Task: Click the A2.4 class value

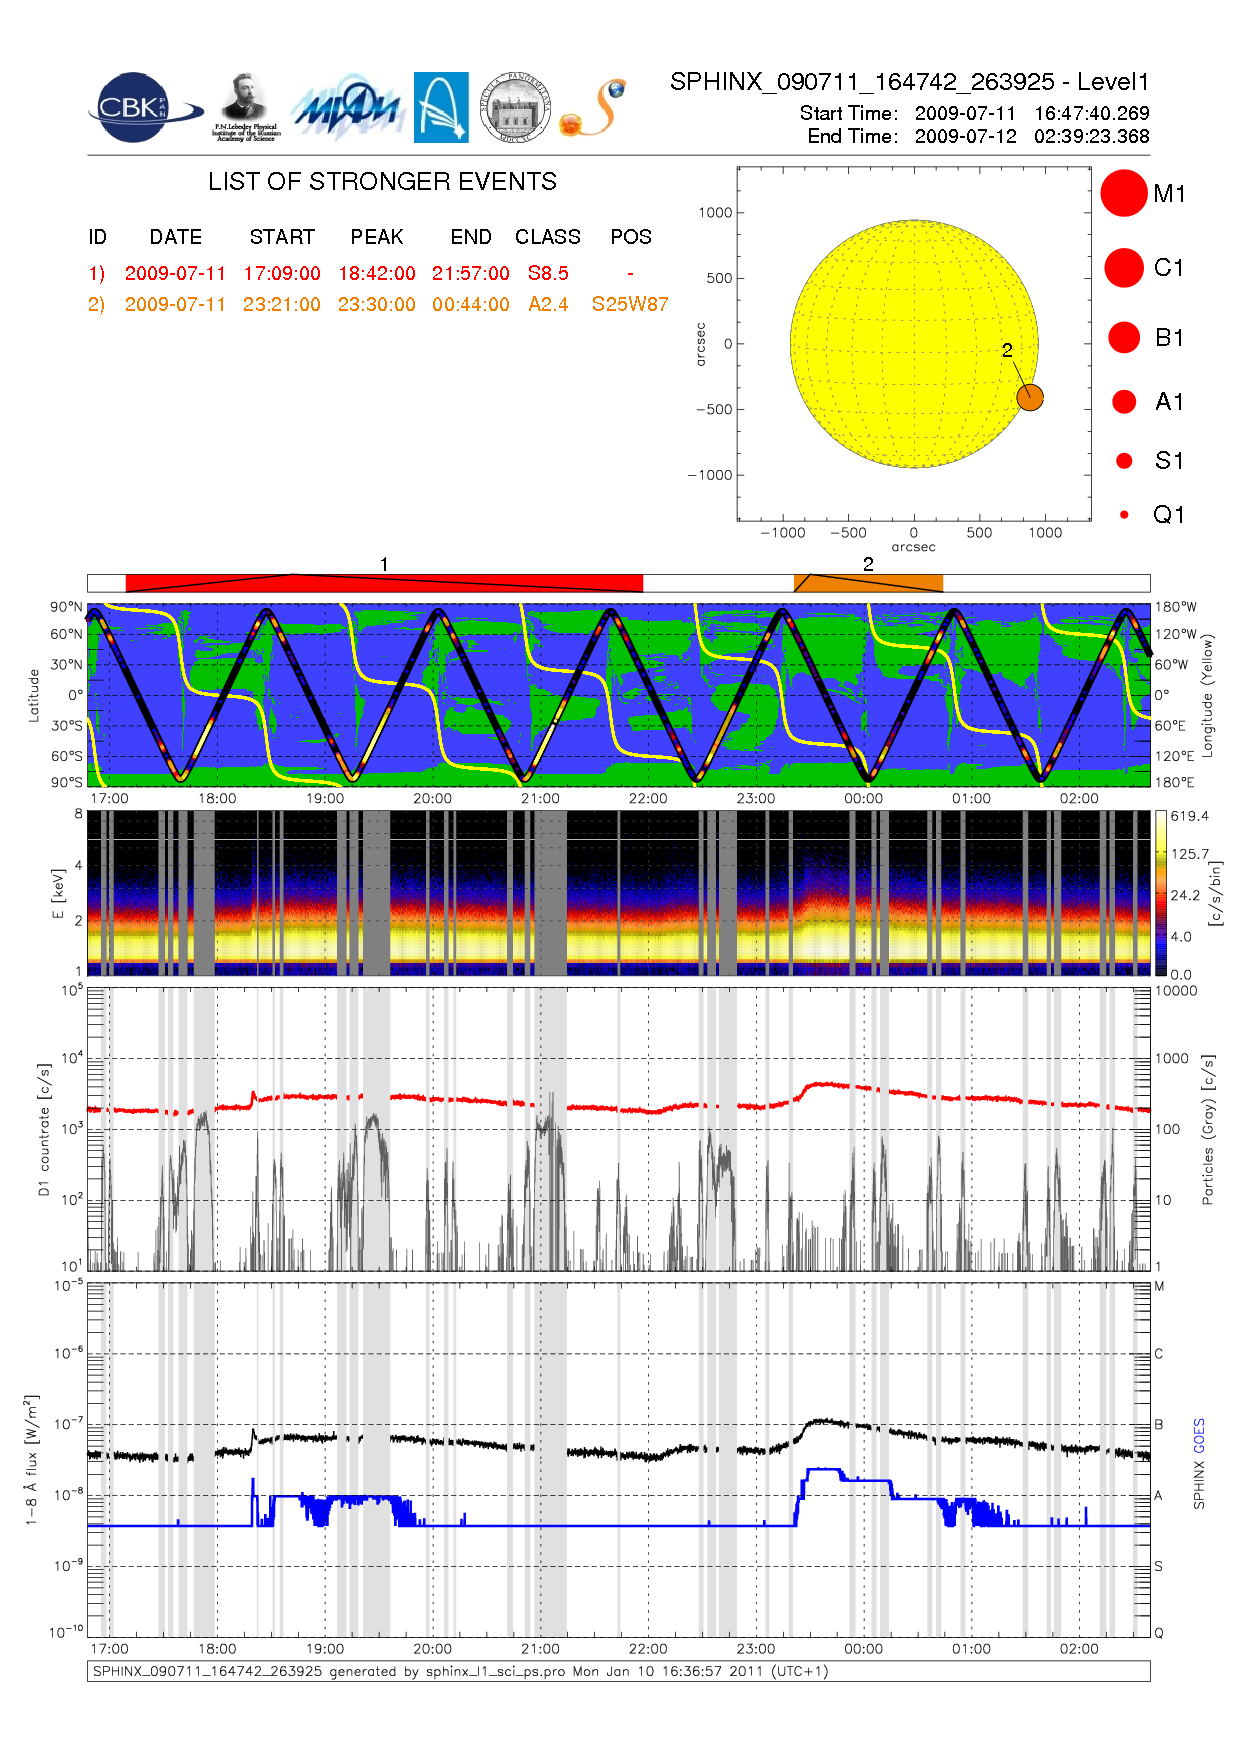Action: 548,304
